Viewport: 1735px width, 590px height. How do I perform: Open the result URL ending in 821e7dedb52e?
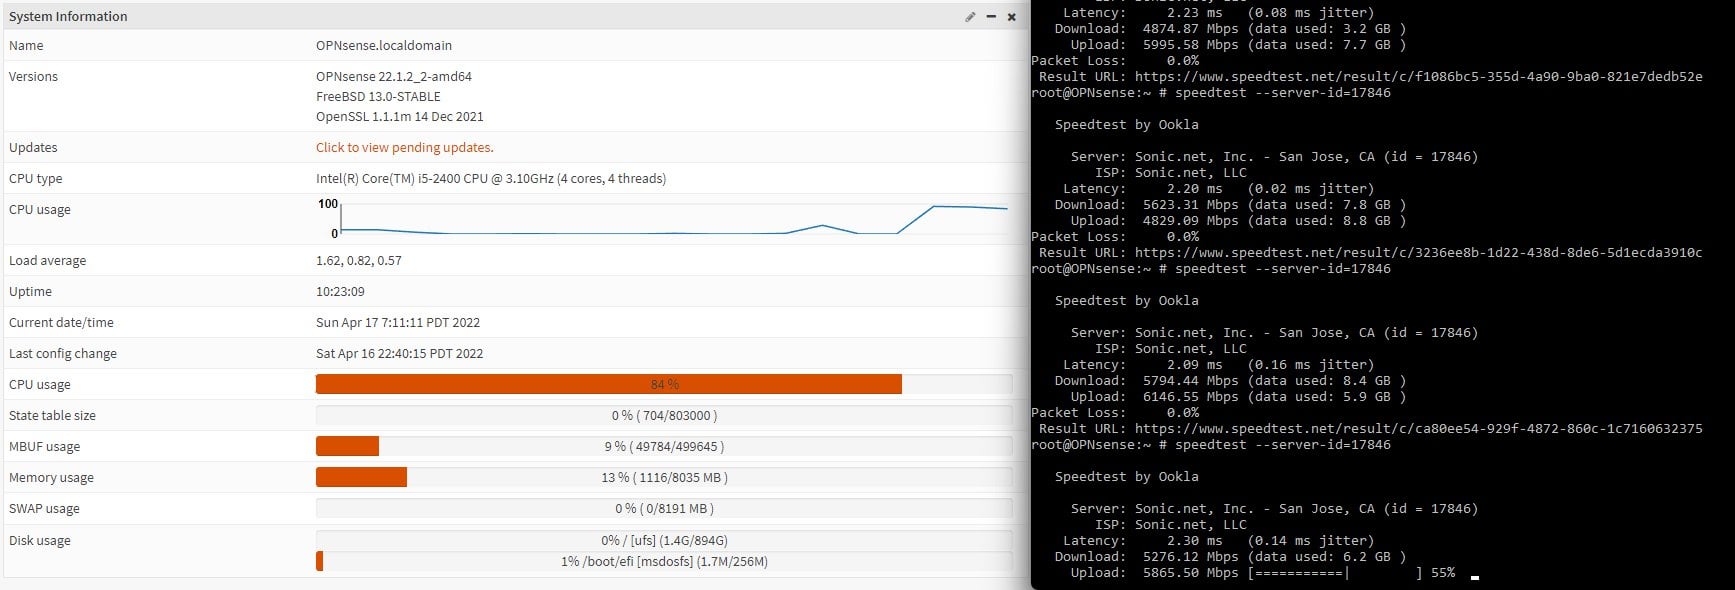click(1418, 76)
